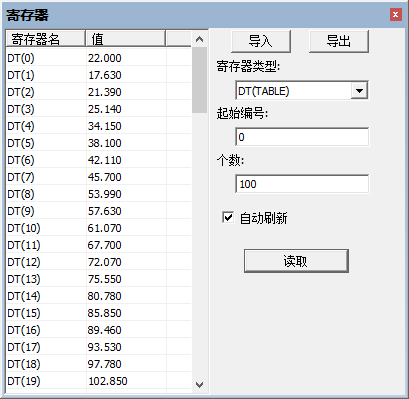
Task: Click the scroll up arrow of register list
Action: pyautogui.click(x=200, y=39)
